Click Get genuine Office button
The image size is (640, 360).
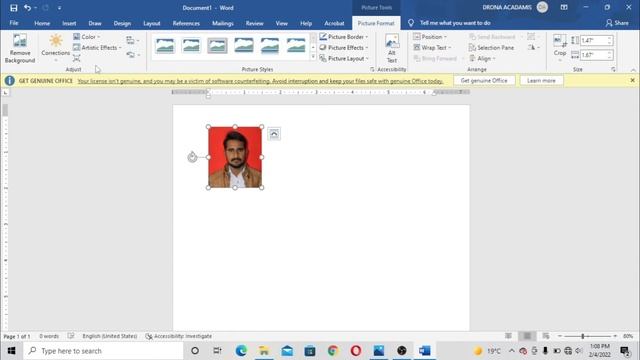click(484, 81)
